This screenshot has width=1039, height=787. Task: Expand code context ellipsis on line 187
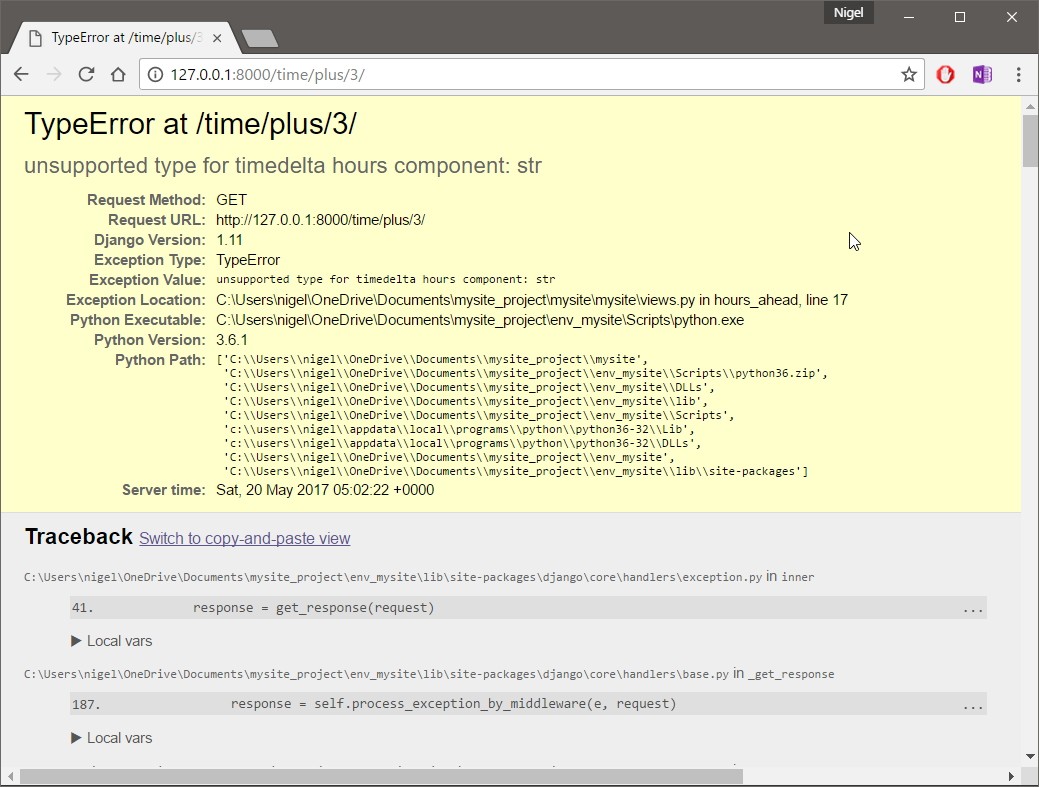coord(972,705)
